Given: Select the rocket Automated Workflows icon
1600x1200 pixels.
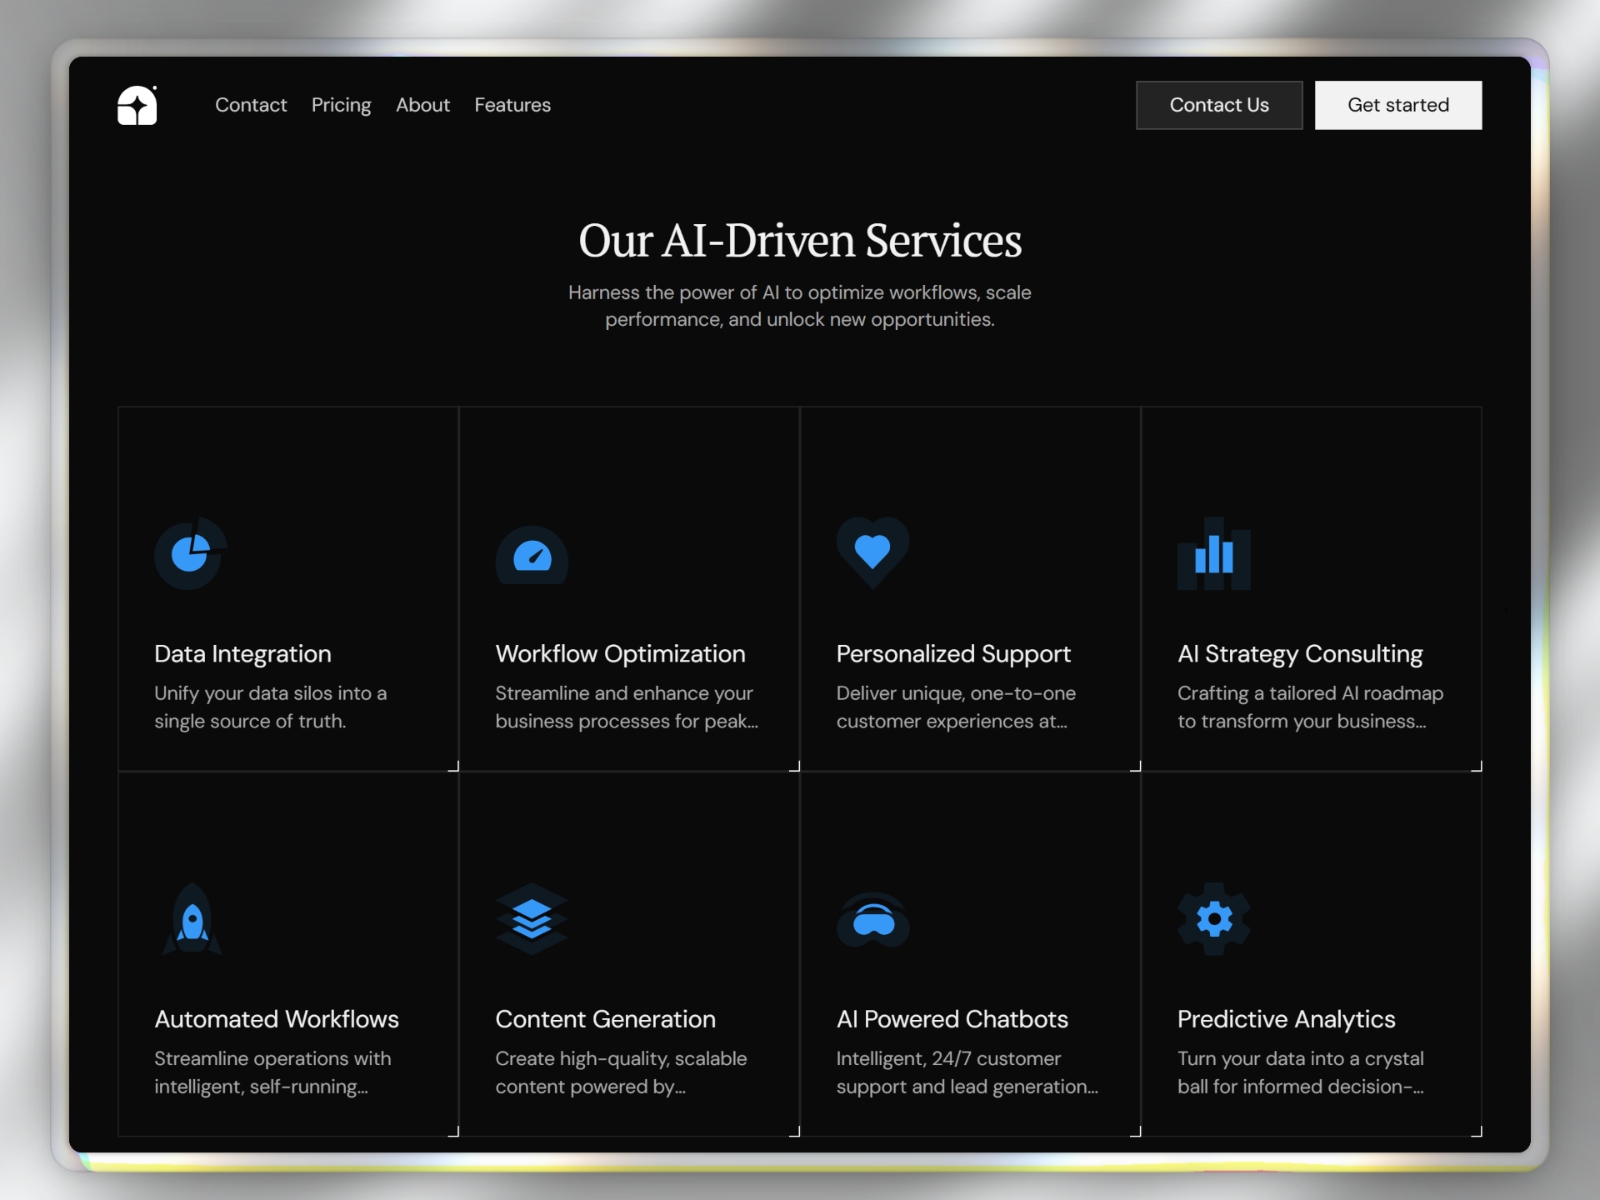Looking at the screenshot, I should point(191,919).
